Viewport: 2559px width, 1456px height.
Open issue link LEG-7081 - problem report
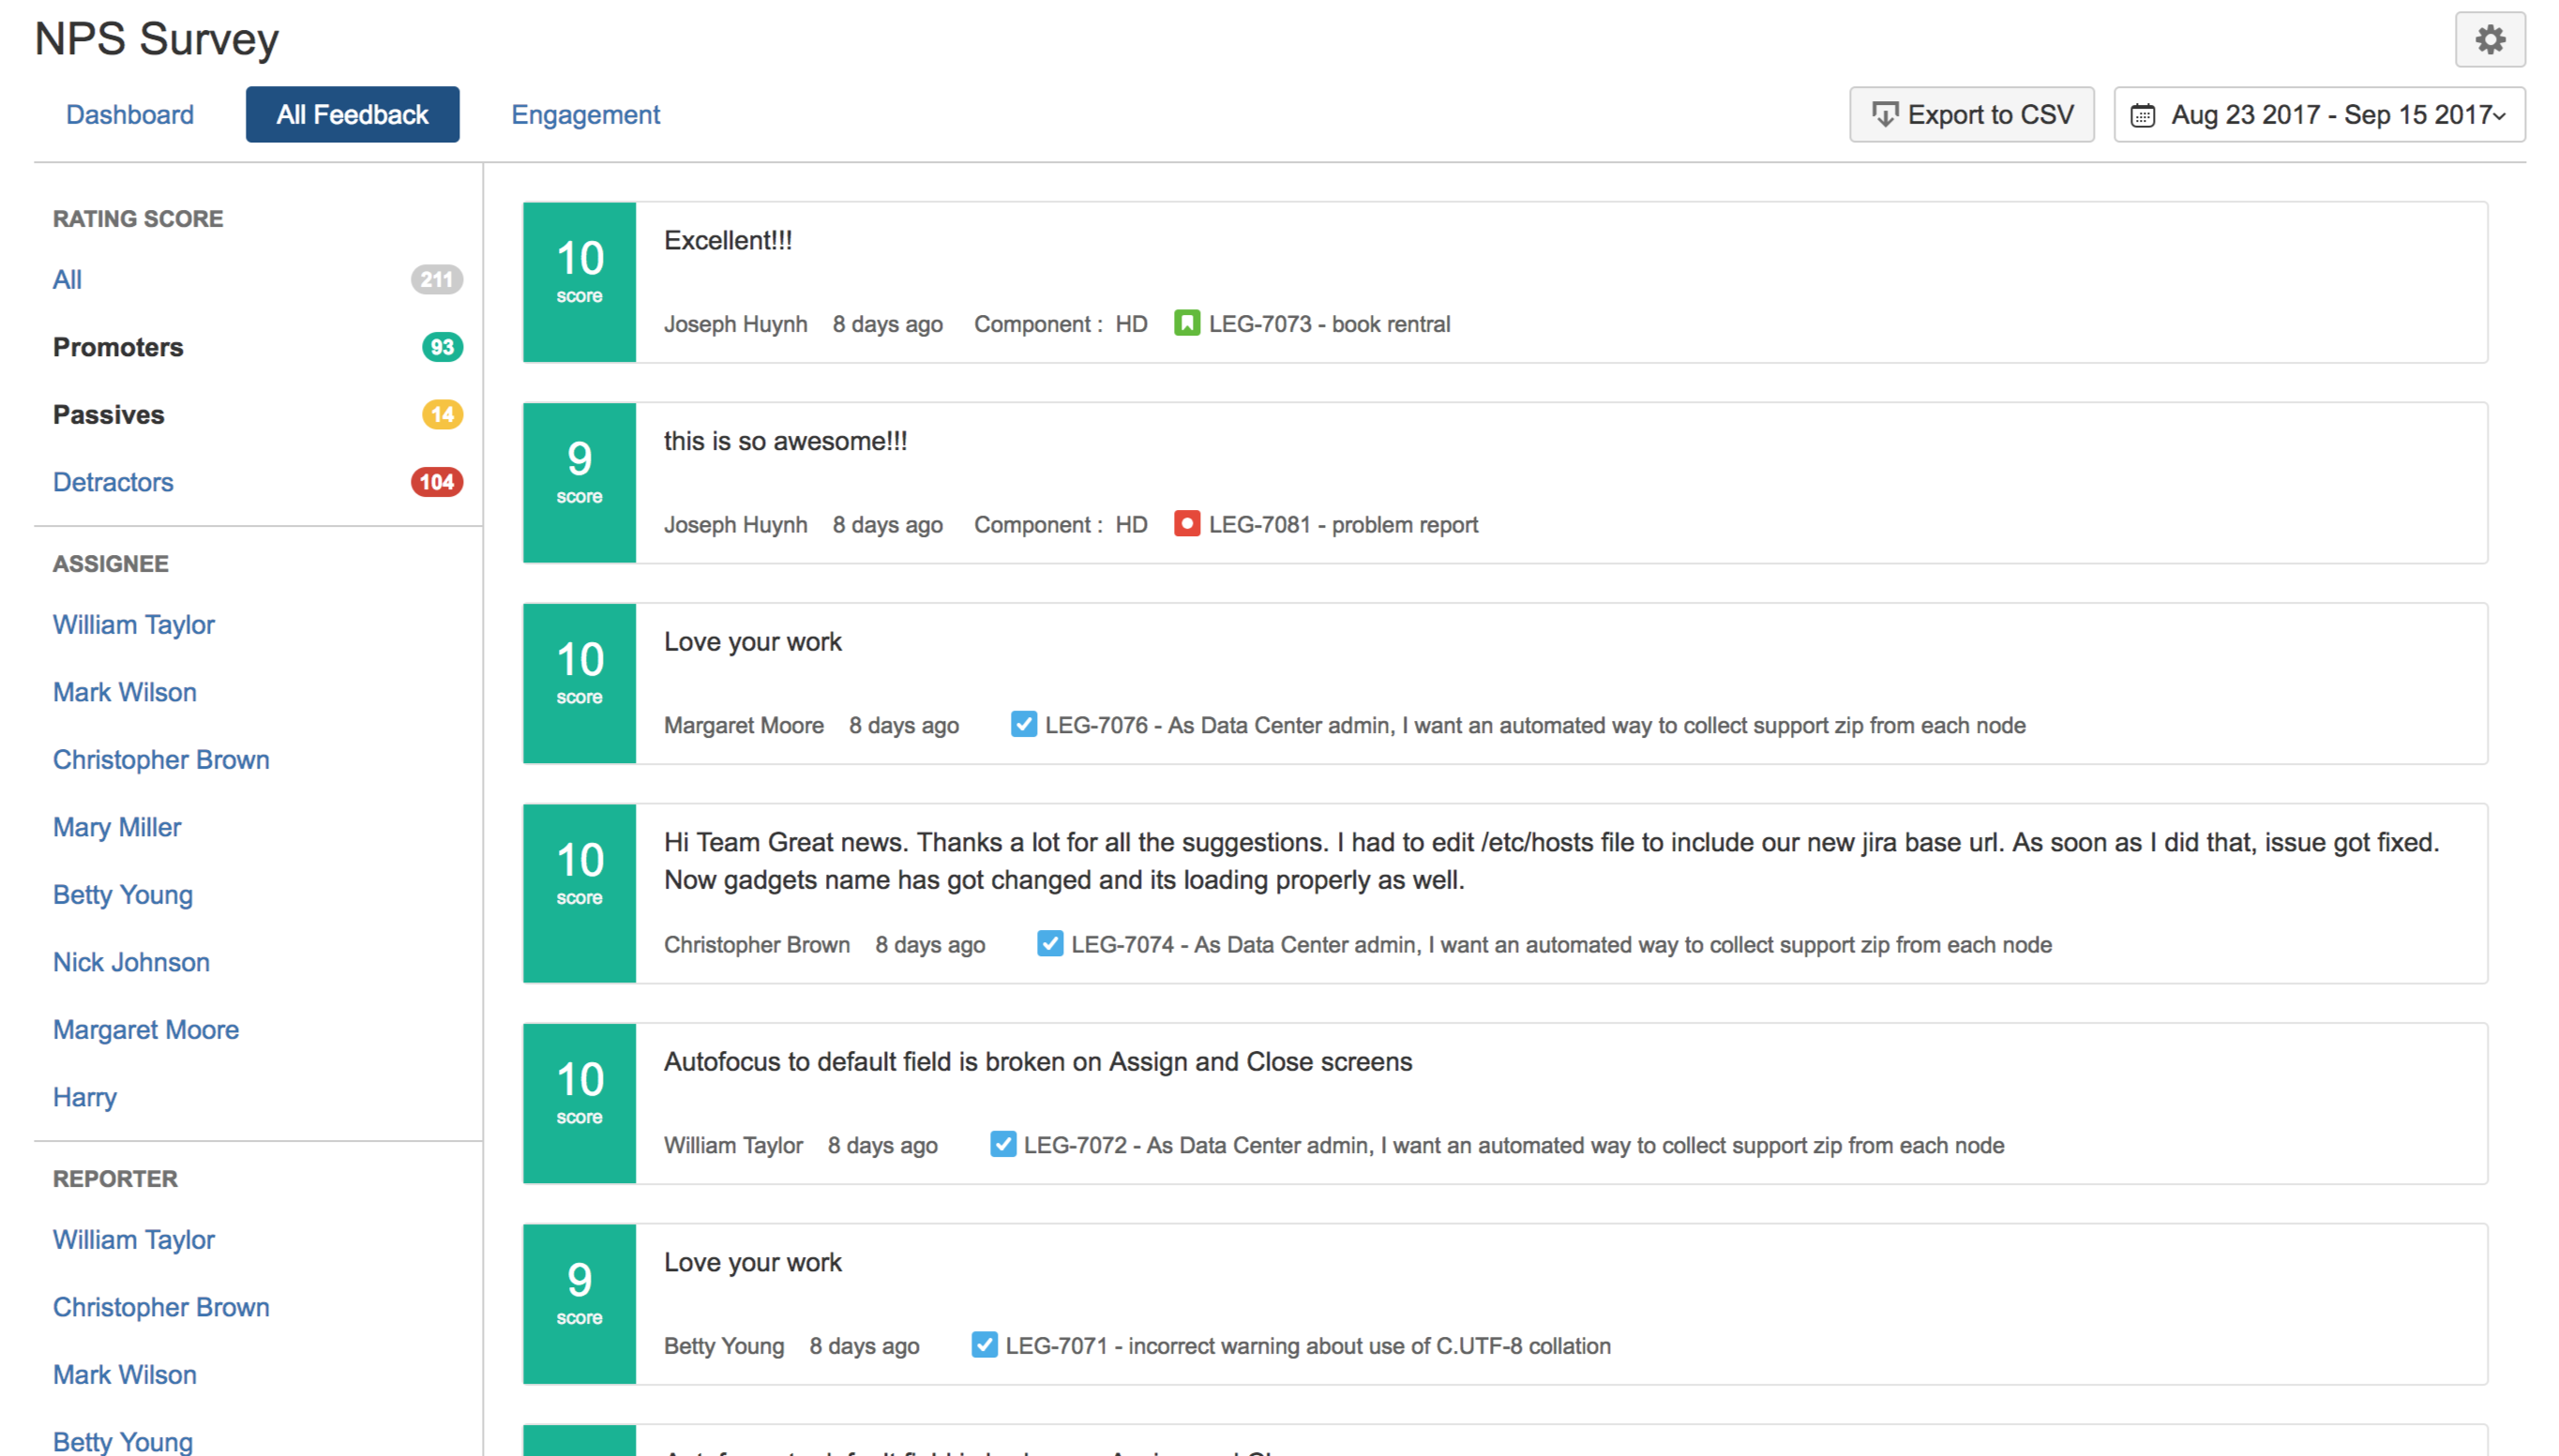1342,524
